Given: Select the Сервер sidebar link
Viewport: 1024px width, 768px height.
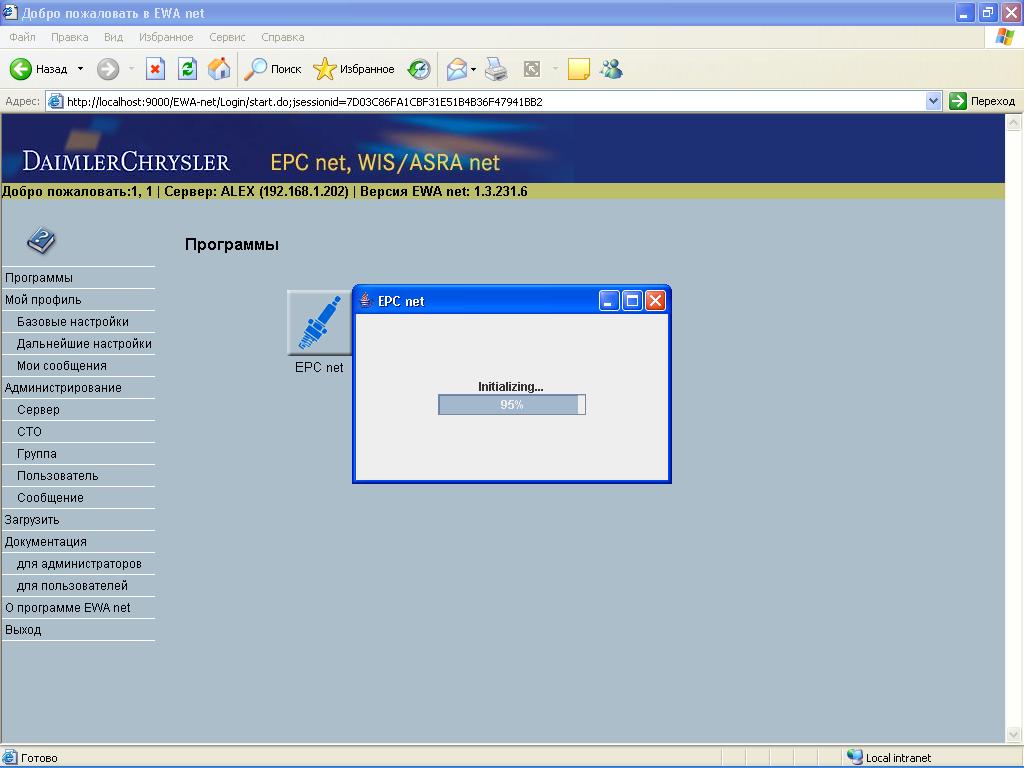Looking at the screenshot, I should point(39,409).
